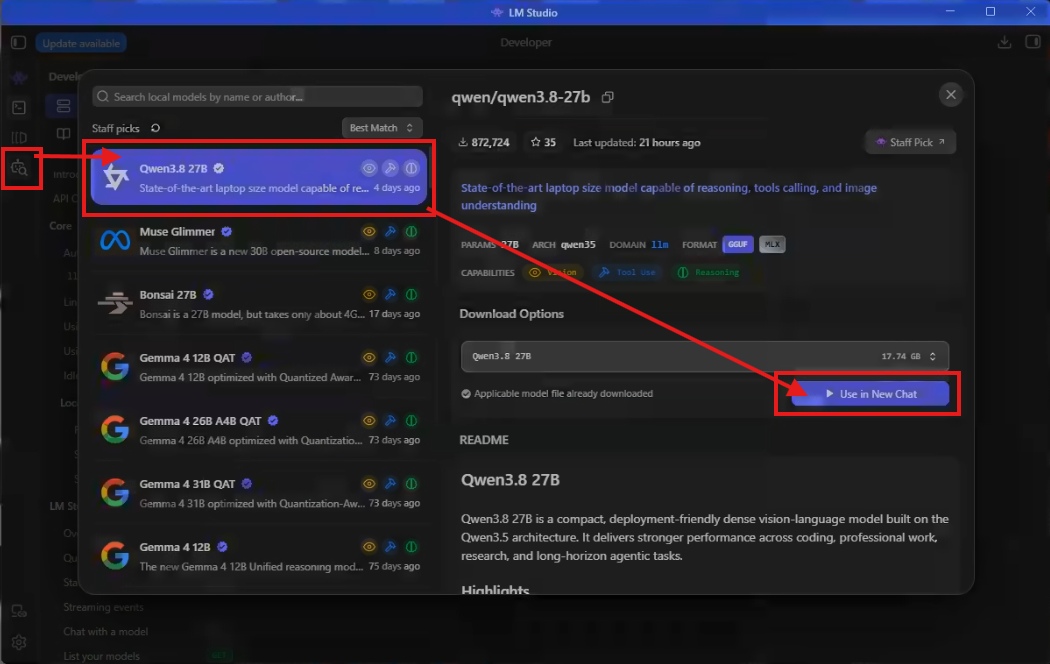1050x664 pixels.
Task: Close the model search dialog
Action: [x=951, y=95]
